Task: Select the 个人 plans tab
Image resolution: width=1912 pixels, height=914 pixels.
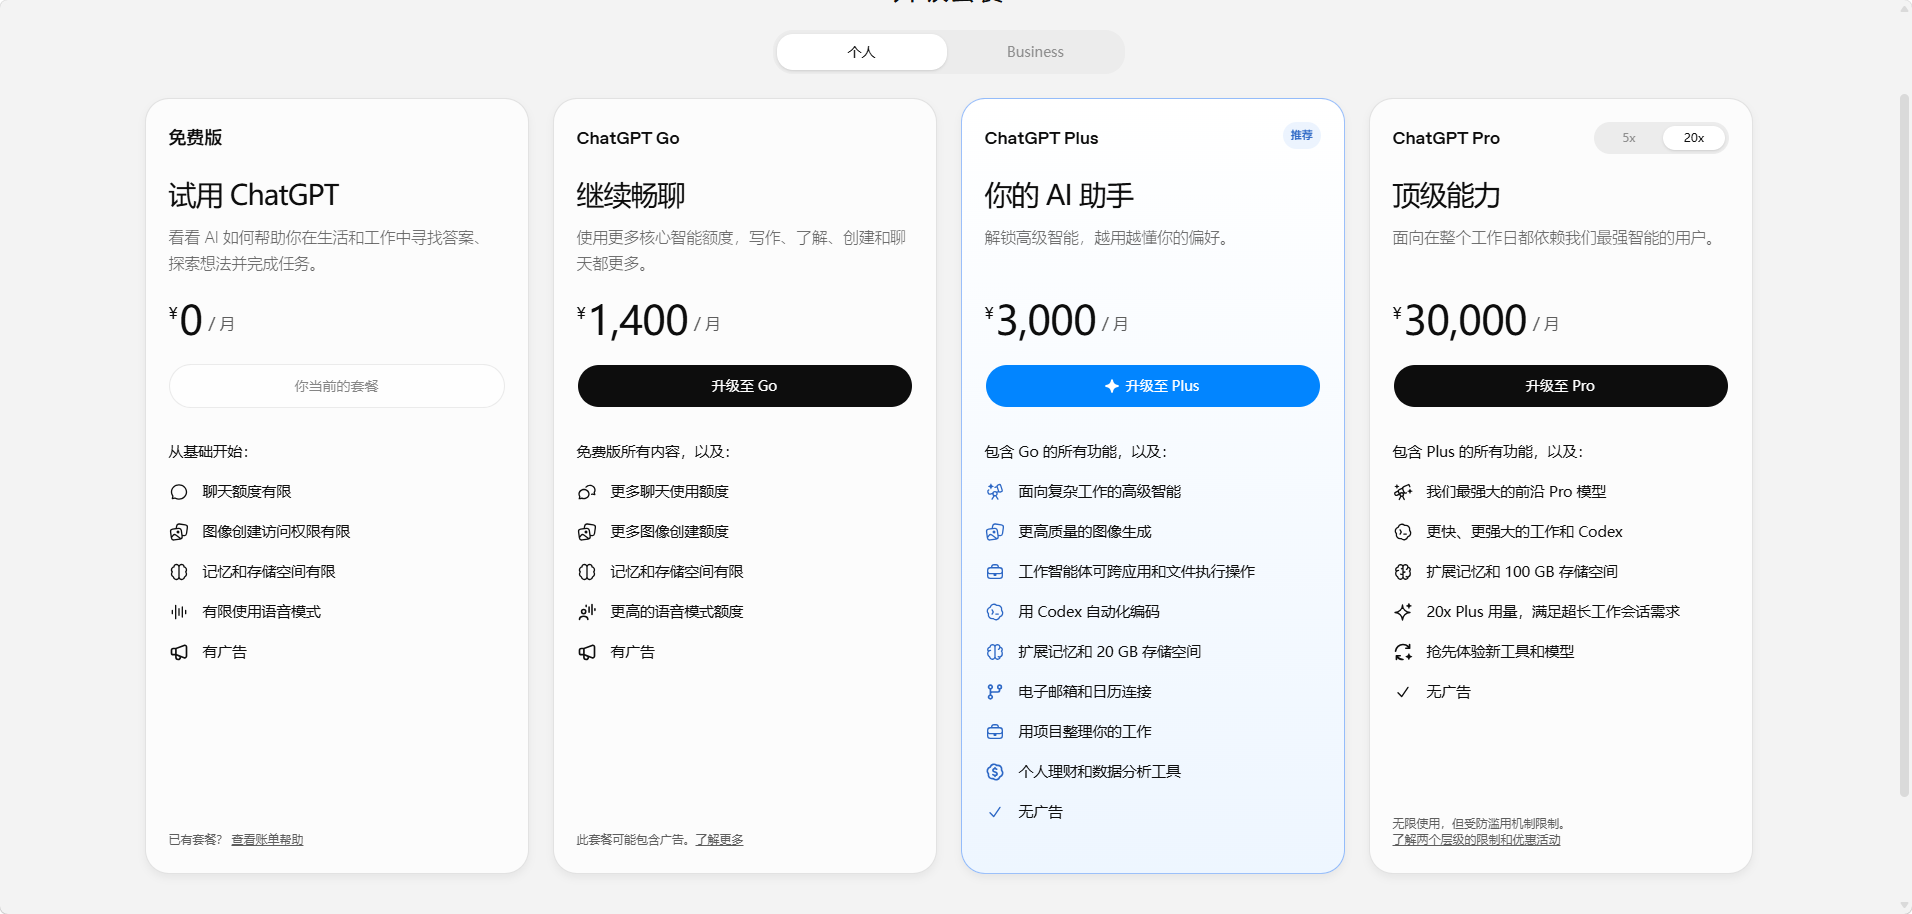Action: point(862,52)
